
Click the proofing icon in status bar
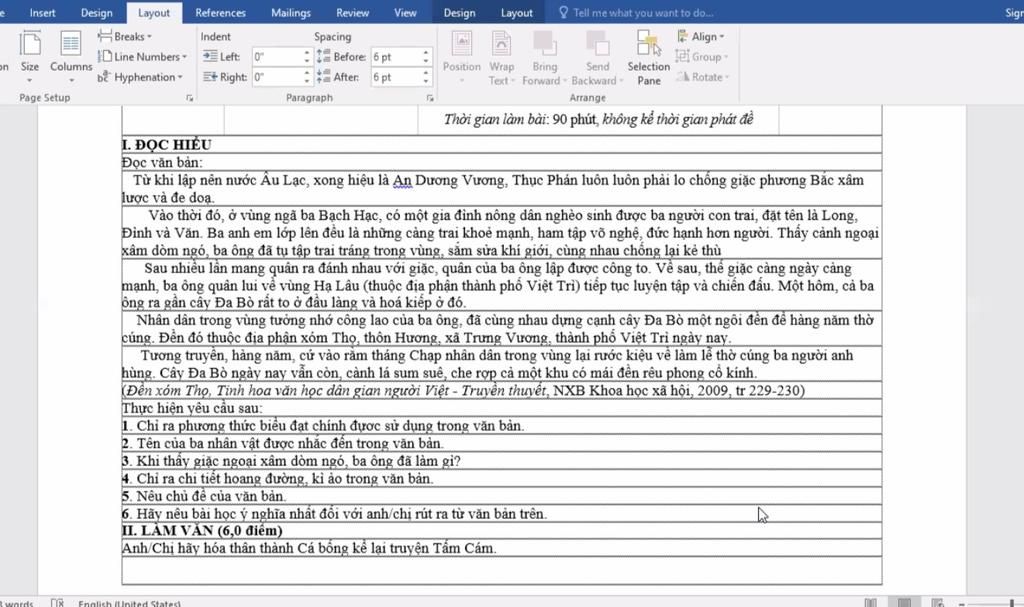click(57, 603)
